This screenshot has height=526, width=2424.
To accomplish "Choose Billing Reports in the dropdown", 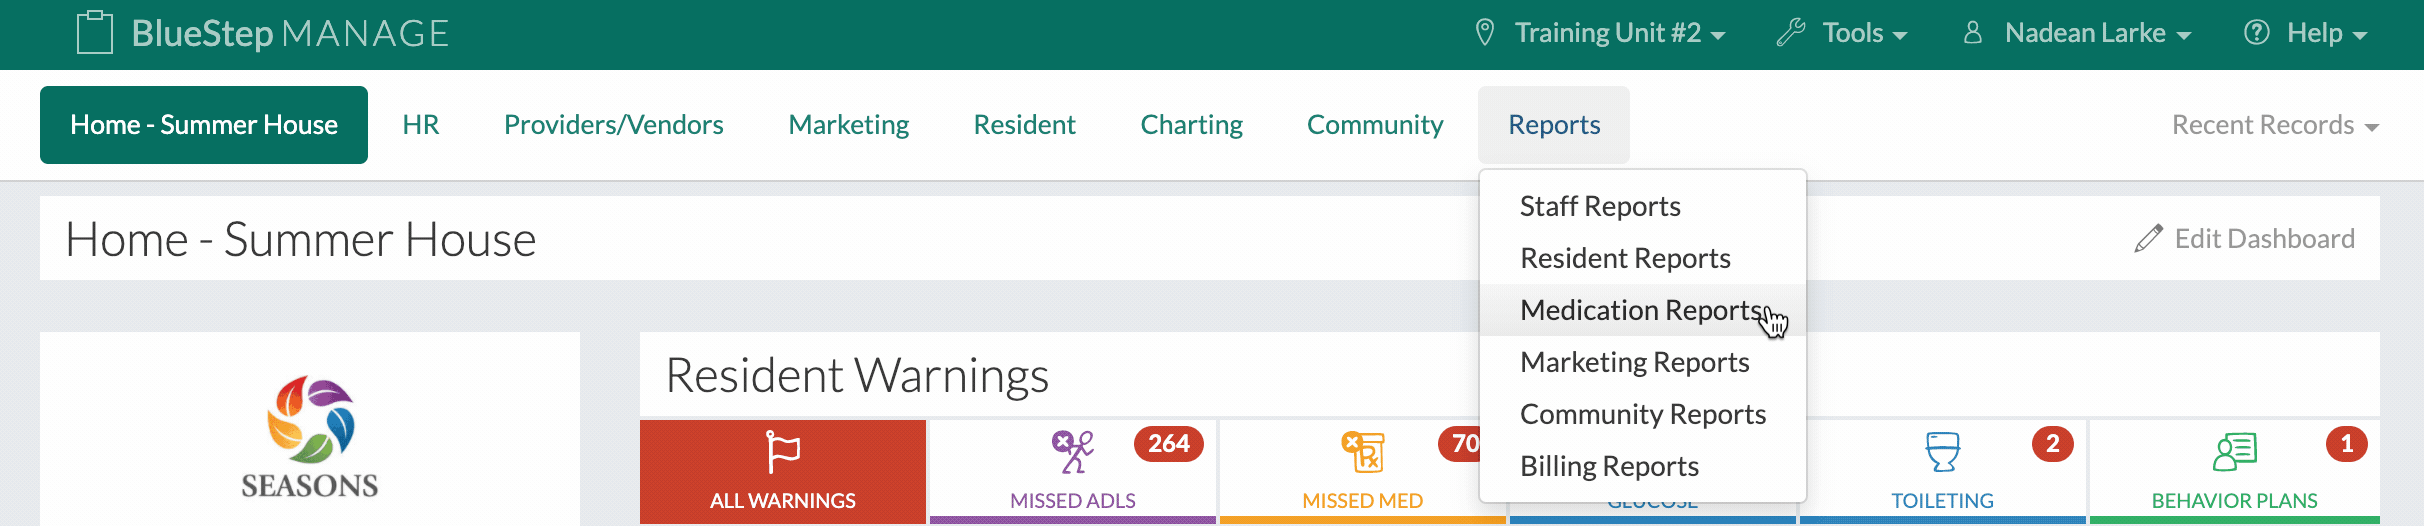I will click(x=1609, y=466).
